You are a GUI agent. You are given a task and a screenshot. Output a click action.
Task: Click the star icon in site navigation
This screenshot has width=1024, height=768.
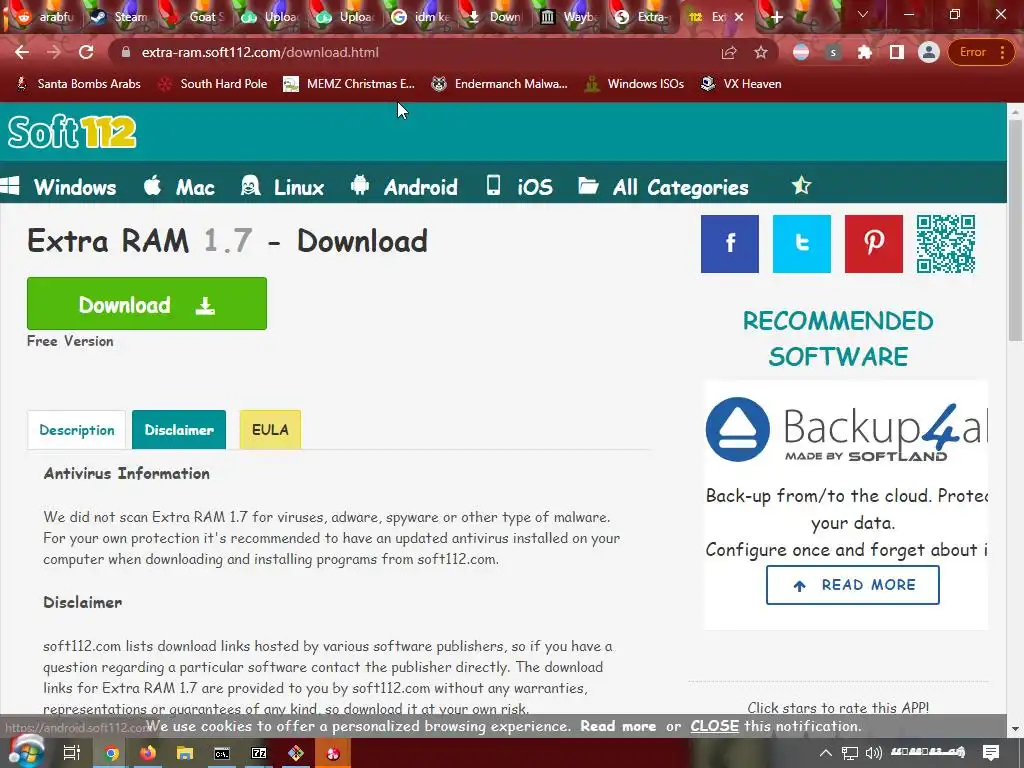[801, 186]
